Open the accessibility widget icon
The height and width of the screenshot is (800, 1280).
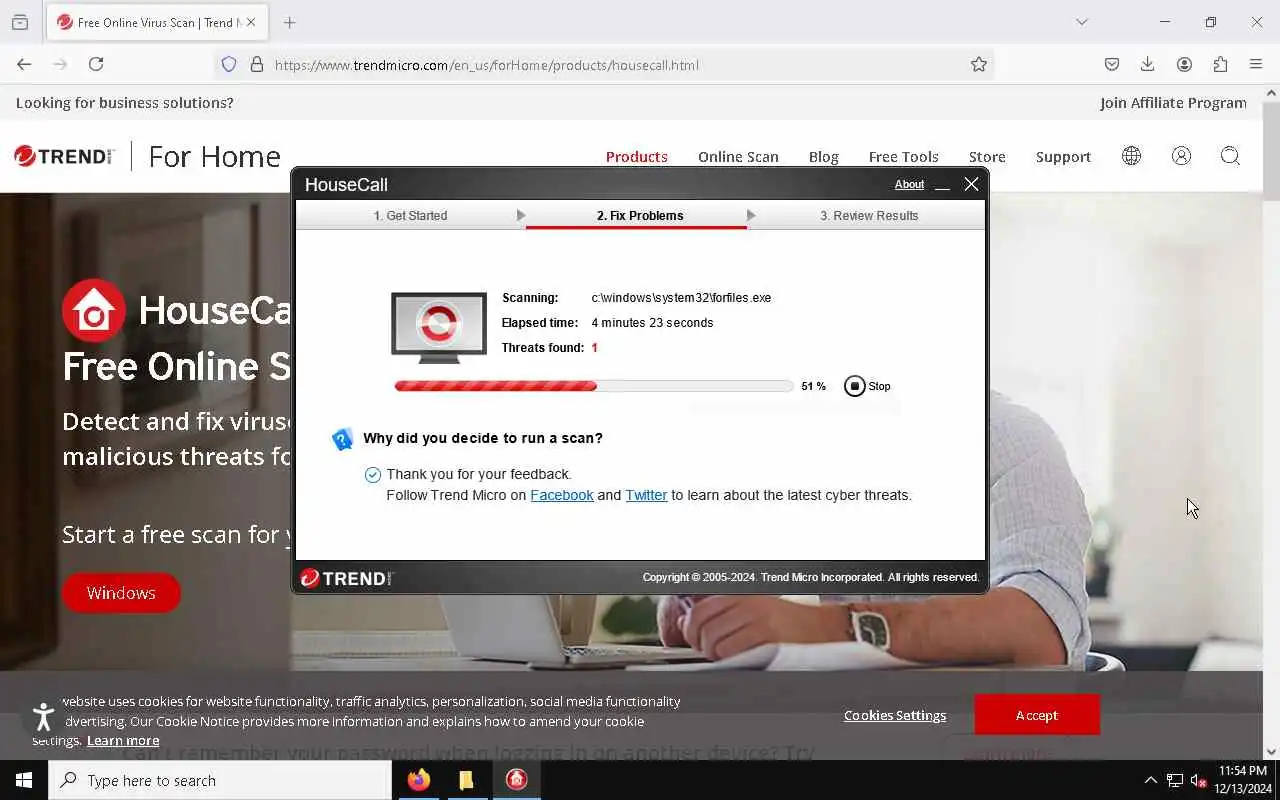[43, 716]
